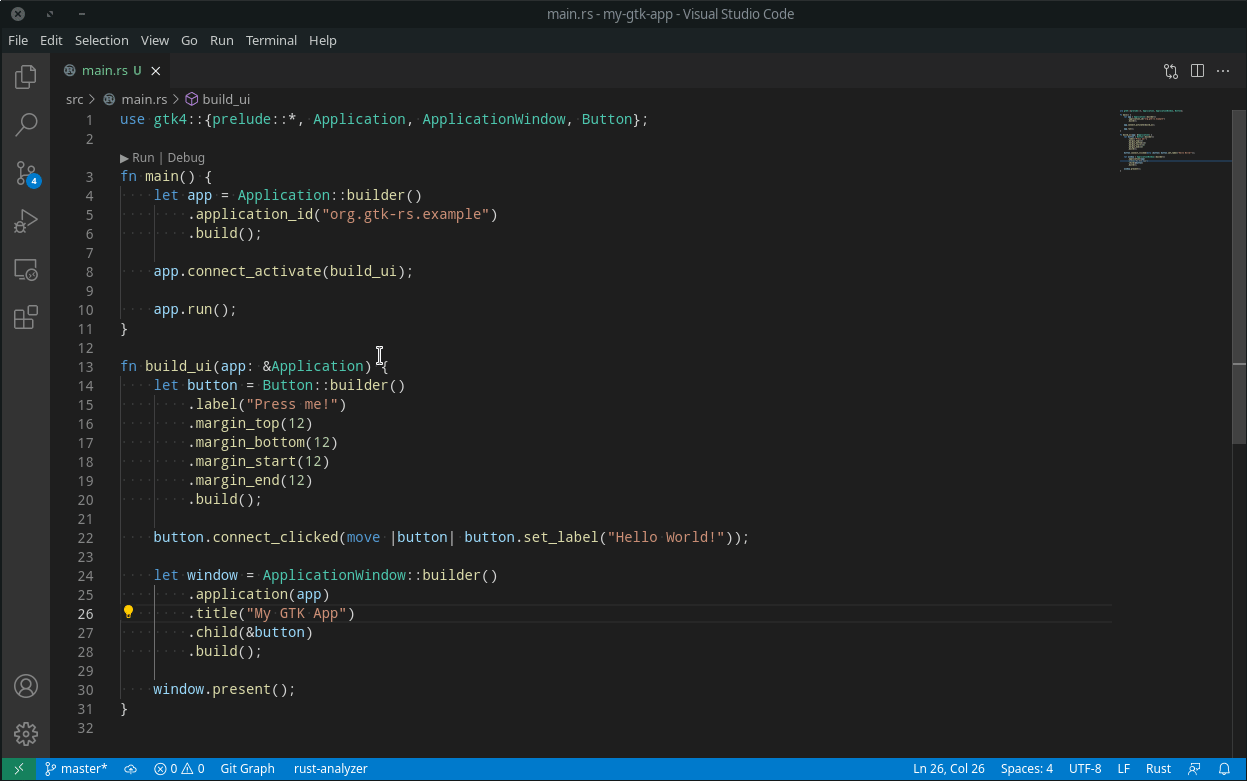Image resolution: width=1247 pixels, height=781 pixels.
Task: Click connect_clicked on line 22
Action: (275, 538)
